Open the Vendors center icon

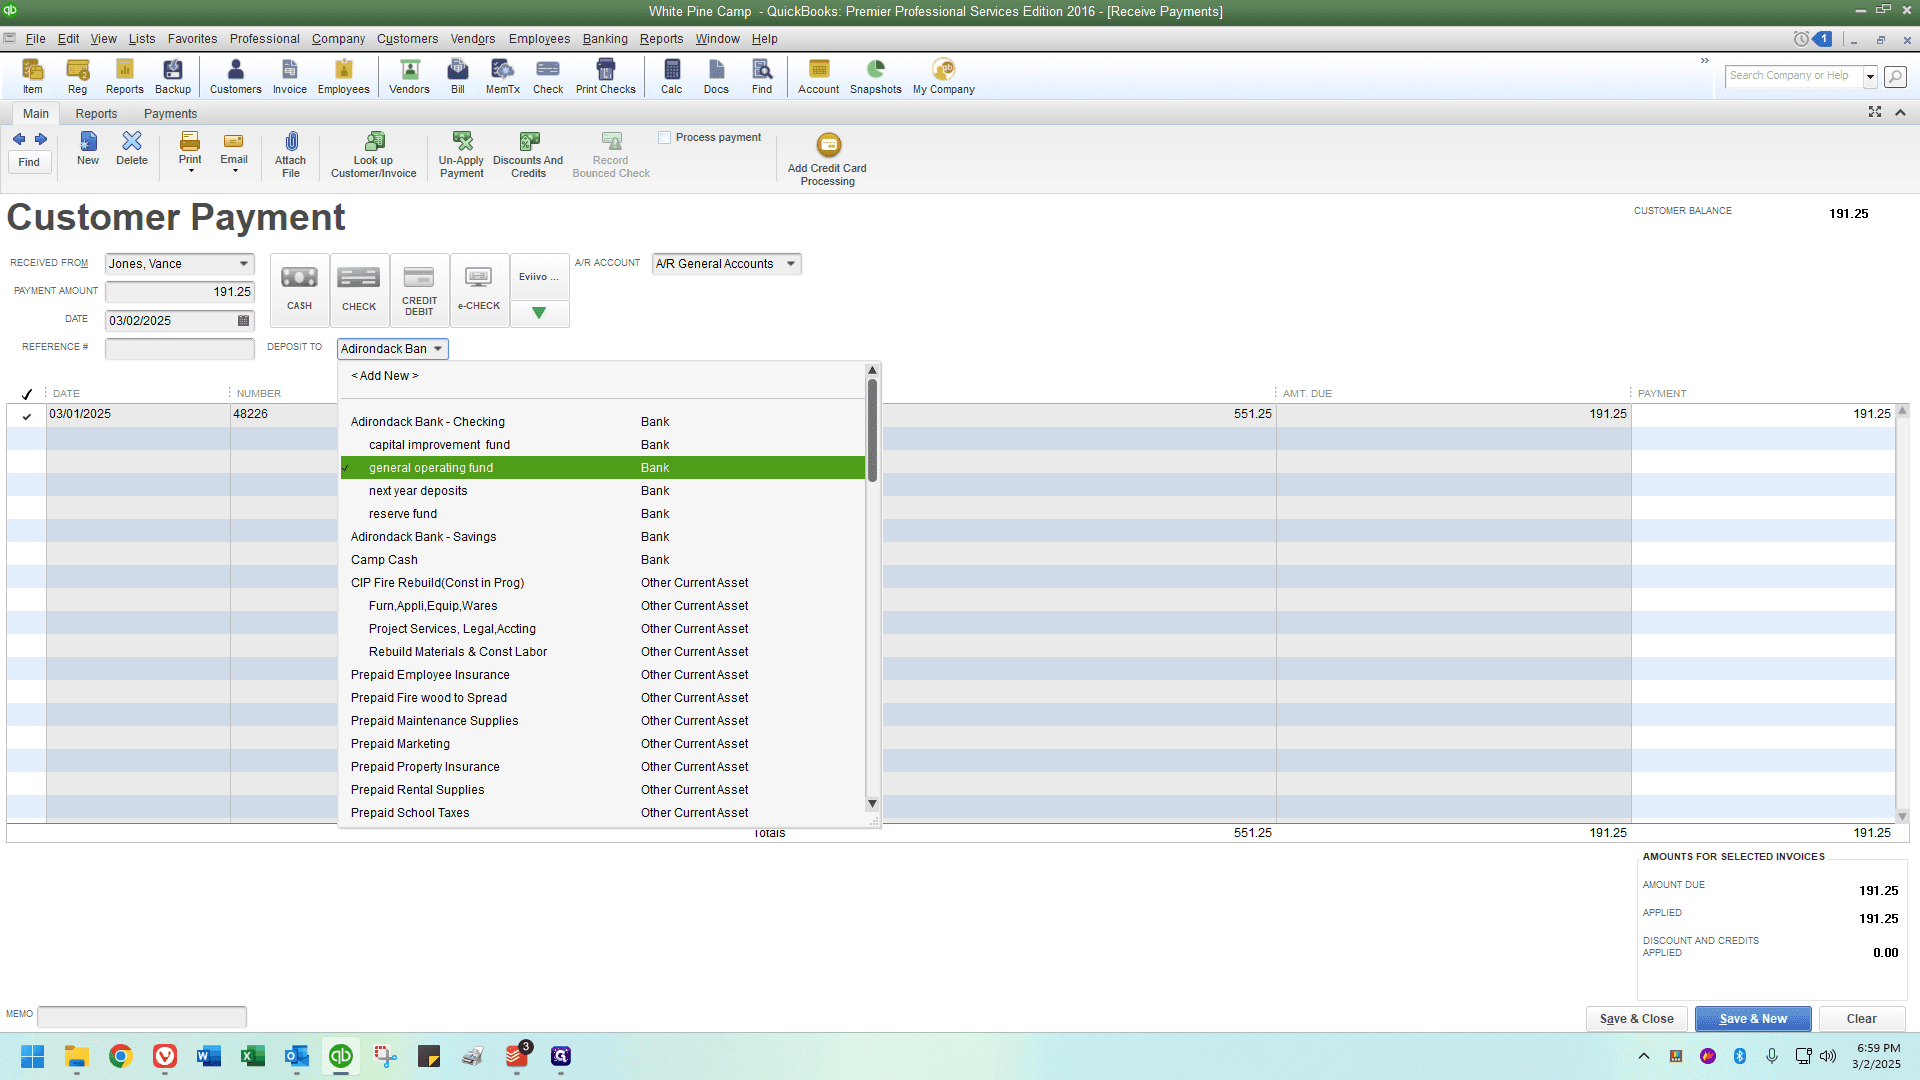click(409, 76)
